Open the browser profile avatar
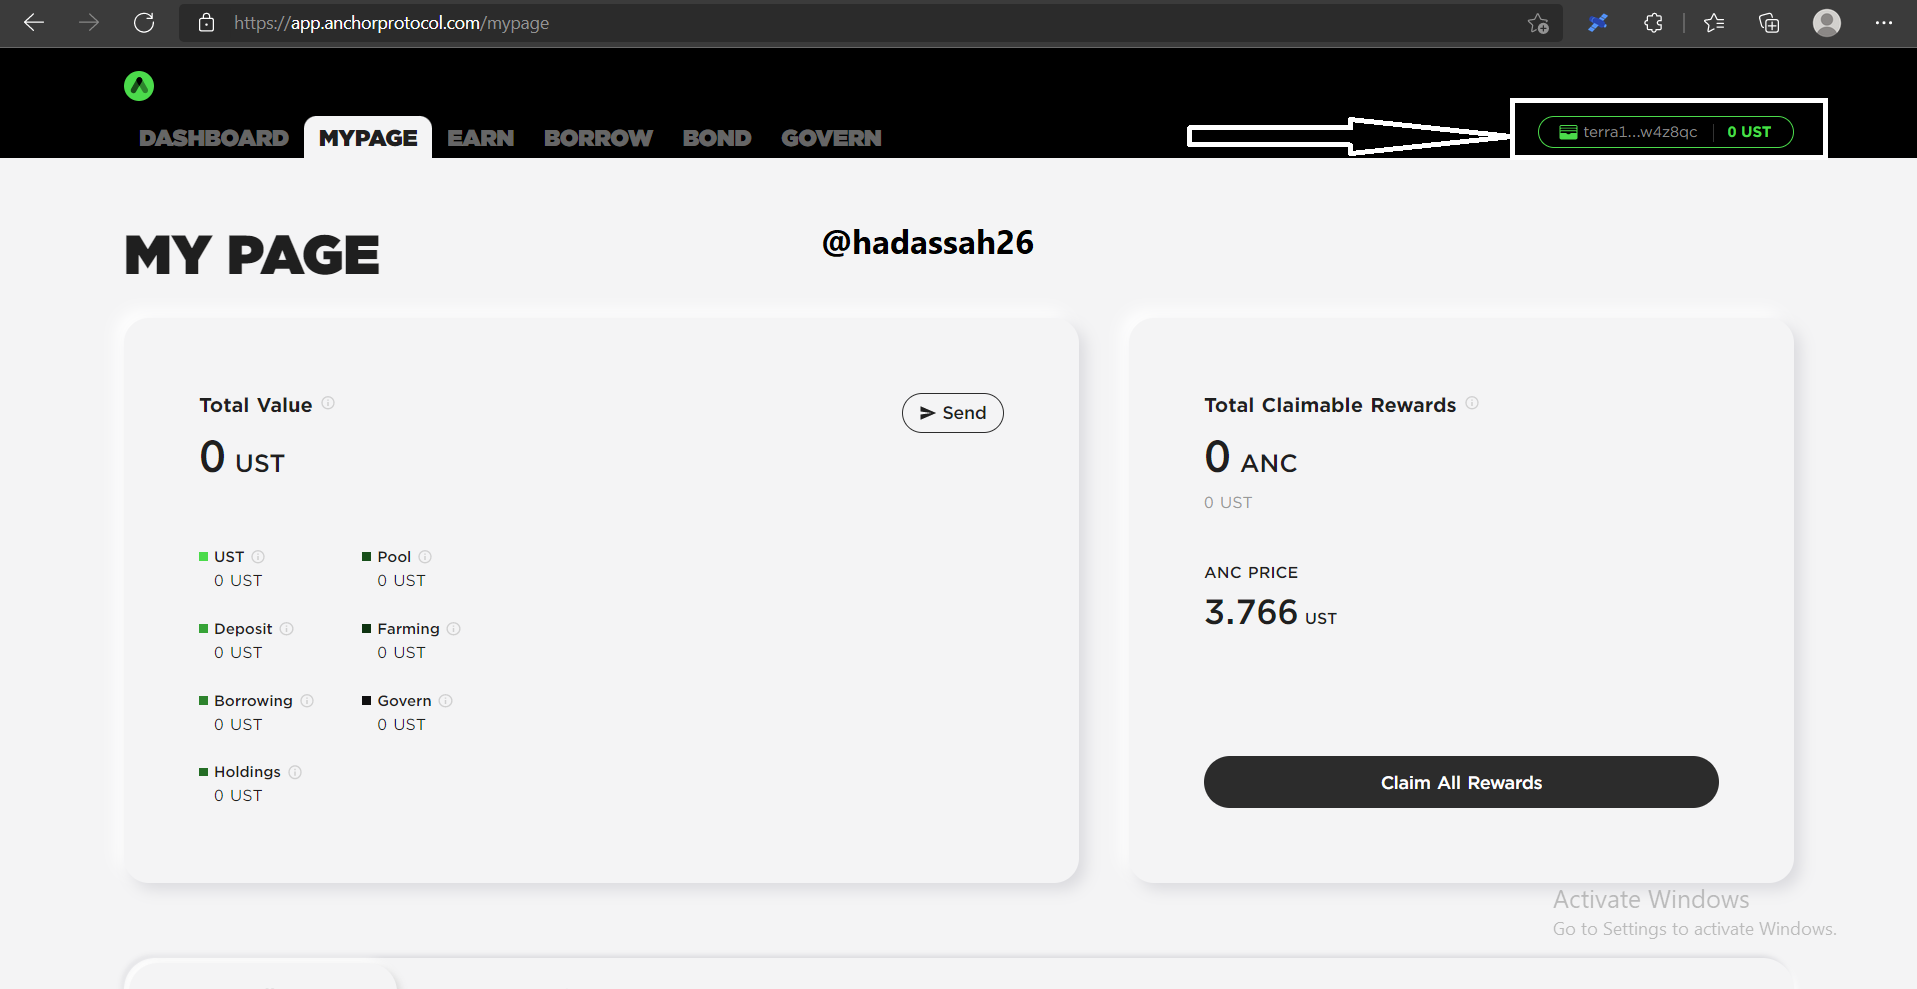The height and width of the screenshot is (989, 1917). pos(1827,22)
